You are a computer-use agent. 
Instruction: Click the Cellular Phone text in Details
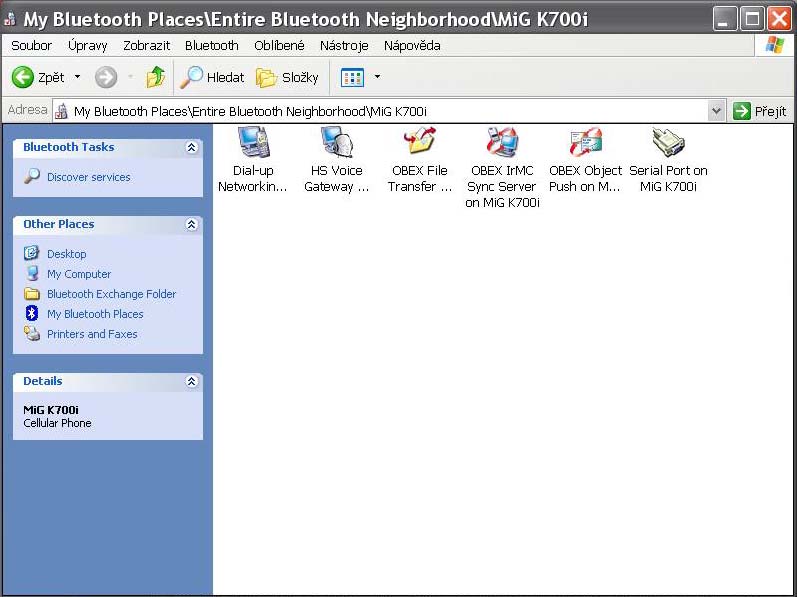57,423
